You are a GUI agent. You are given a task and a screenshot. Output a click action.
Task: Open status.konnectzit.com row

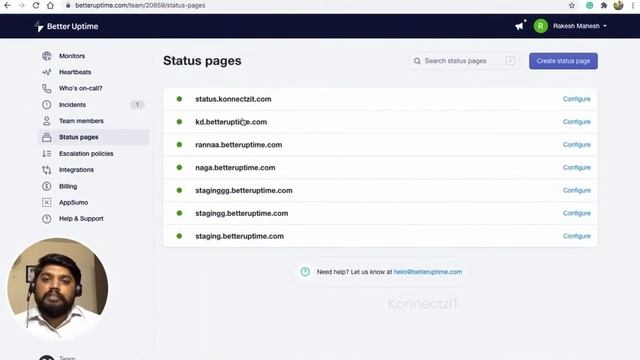click(x=380, y=99)
